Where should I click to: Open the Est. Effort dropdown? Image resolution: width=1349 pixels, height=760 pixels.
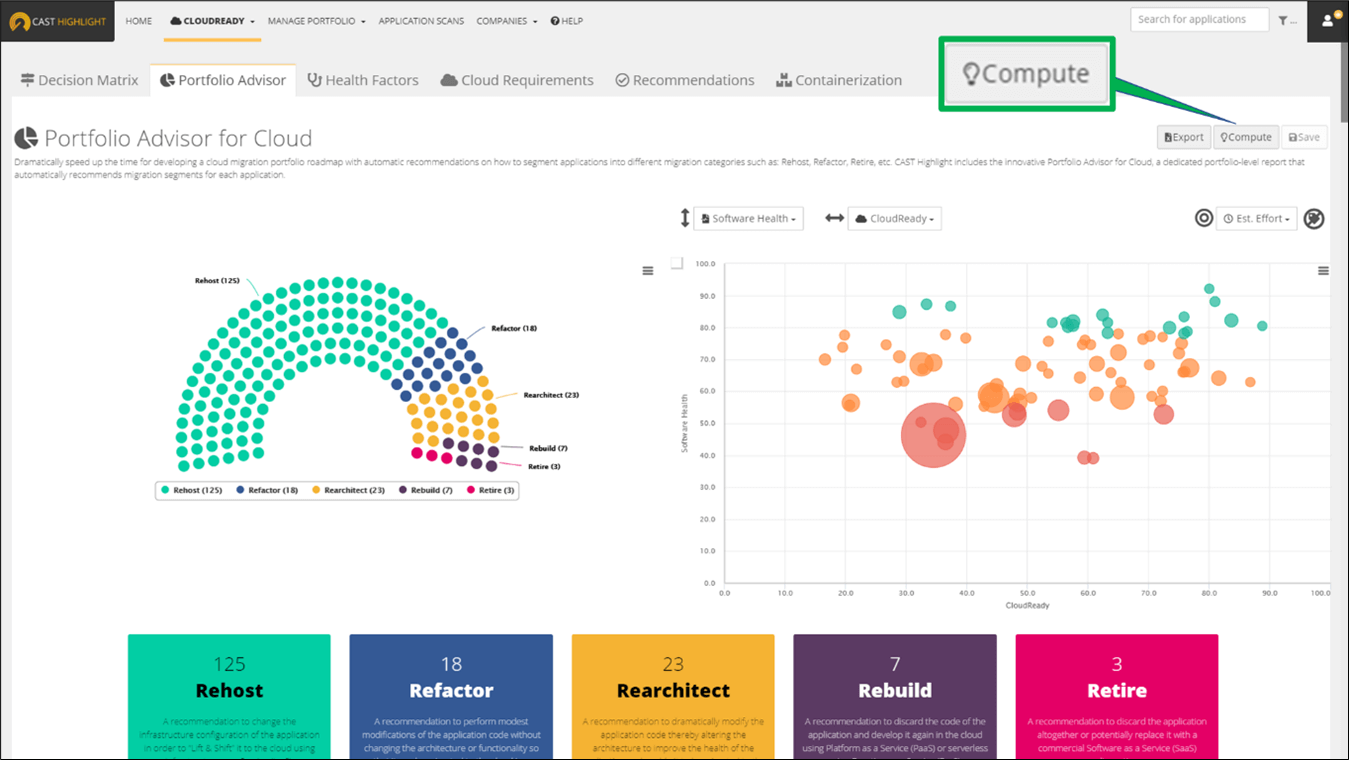1256,218
